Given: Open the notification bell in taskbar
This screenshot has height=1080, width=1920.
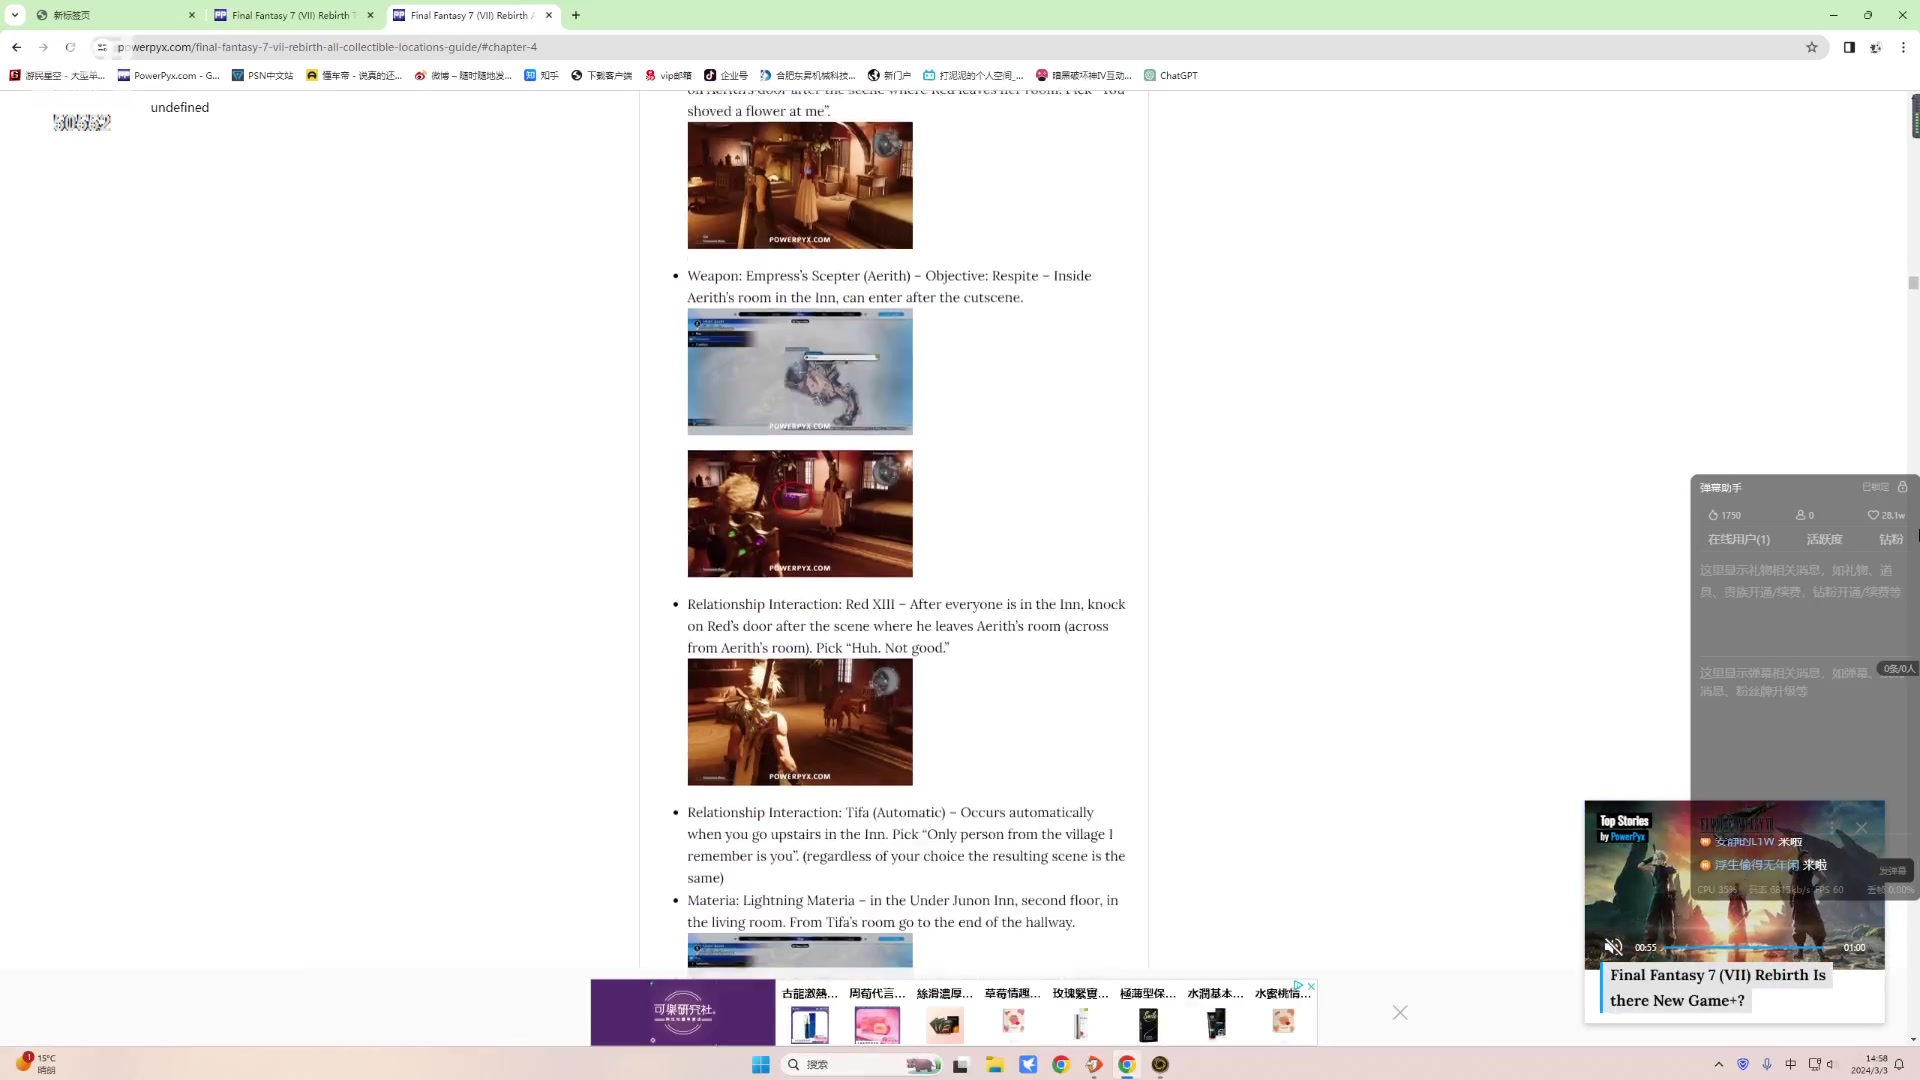Looking at the screenshot, I should click(x=1899, y=1064).
